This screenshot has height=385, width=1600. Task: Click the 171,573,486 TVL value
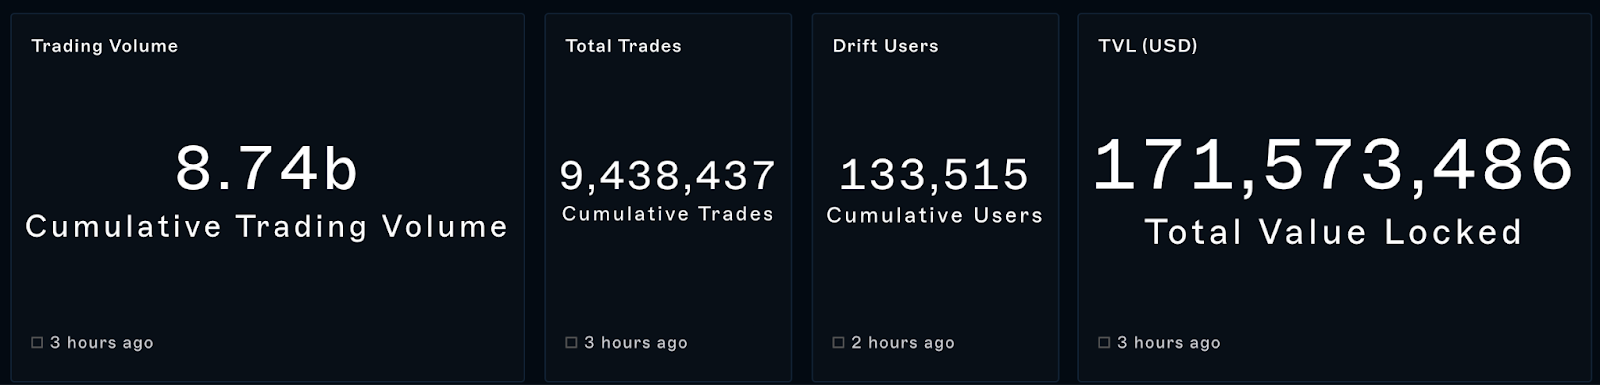tap(1334, 166)
